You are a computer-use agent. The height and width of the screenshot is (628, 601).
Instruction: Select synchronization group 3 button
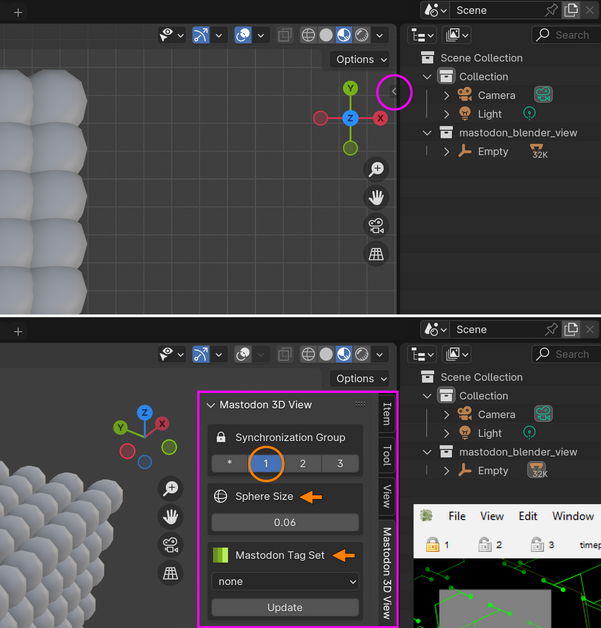[340, 464]
